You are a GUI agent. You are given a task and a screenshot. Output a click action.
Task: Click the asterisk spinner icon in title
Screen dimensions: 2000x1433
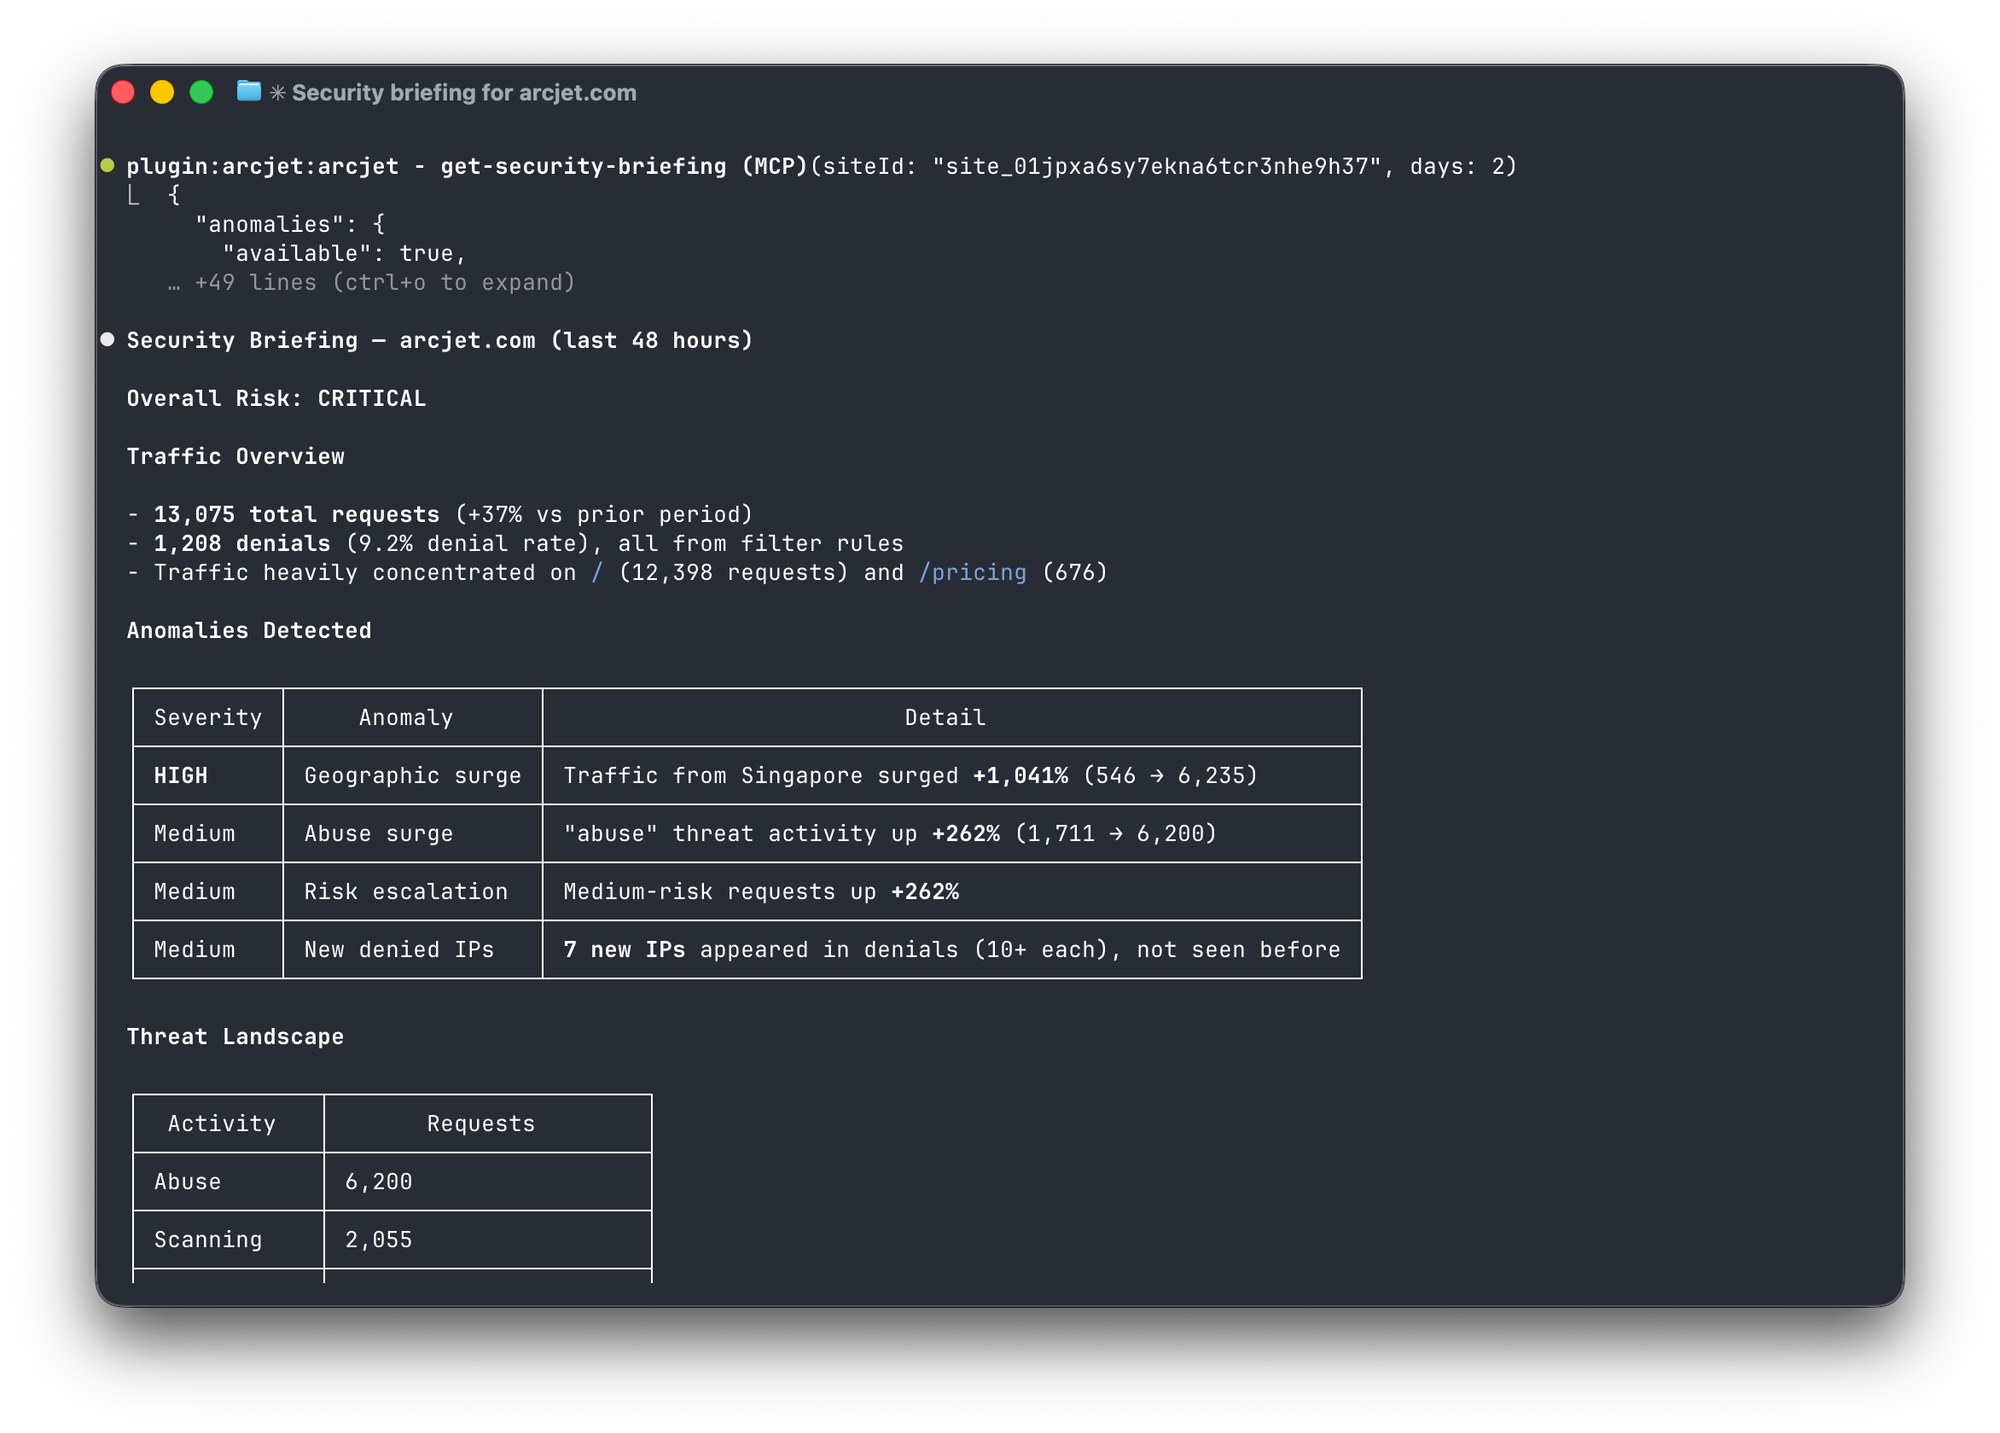[278, 93]
